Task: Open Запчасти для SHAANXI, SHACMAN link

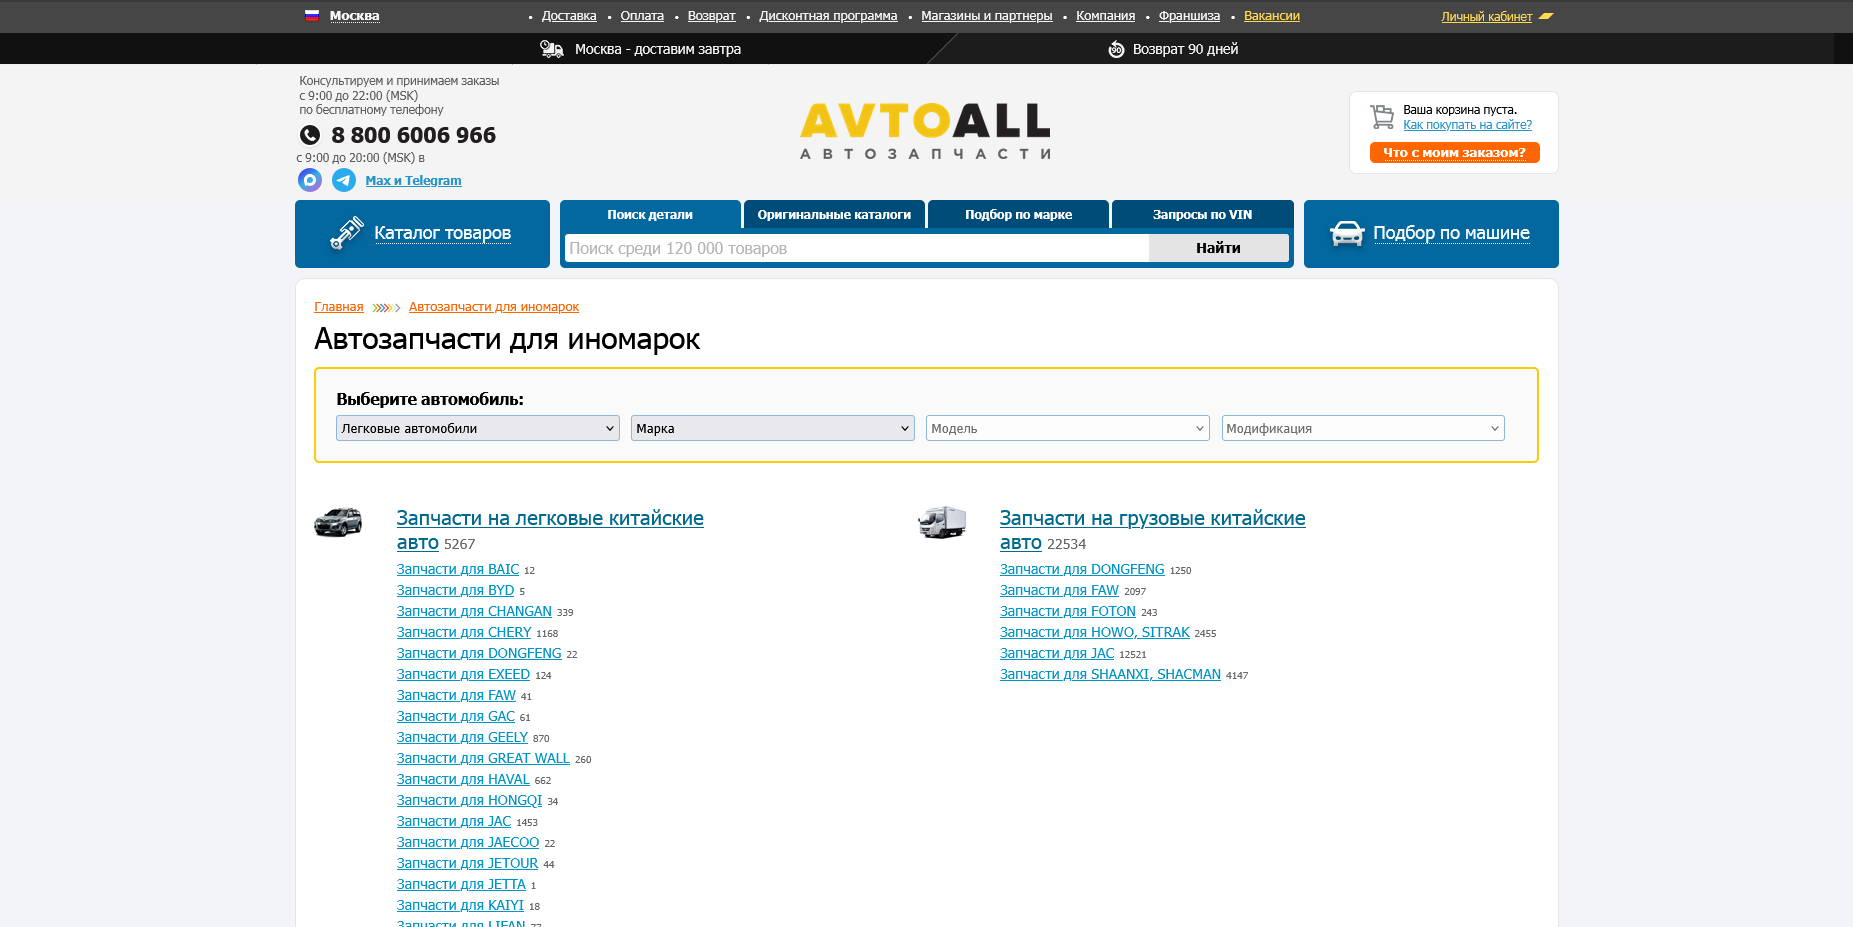Action: 1110,674
